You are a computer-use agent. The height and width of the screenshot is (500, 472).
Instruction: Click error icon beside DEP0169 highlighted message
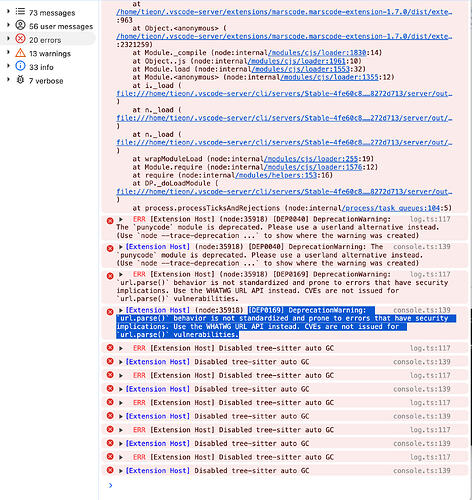click(x=110, y=312)
